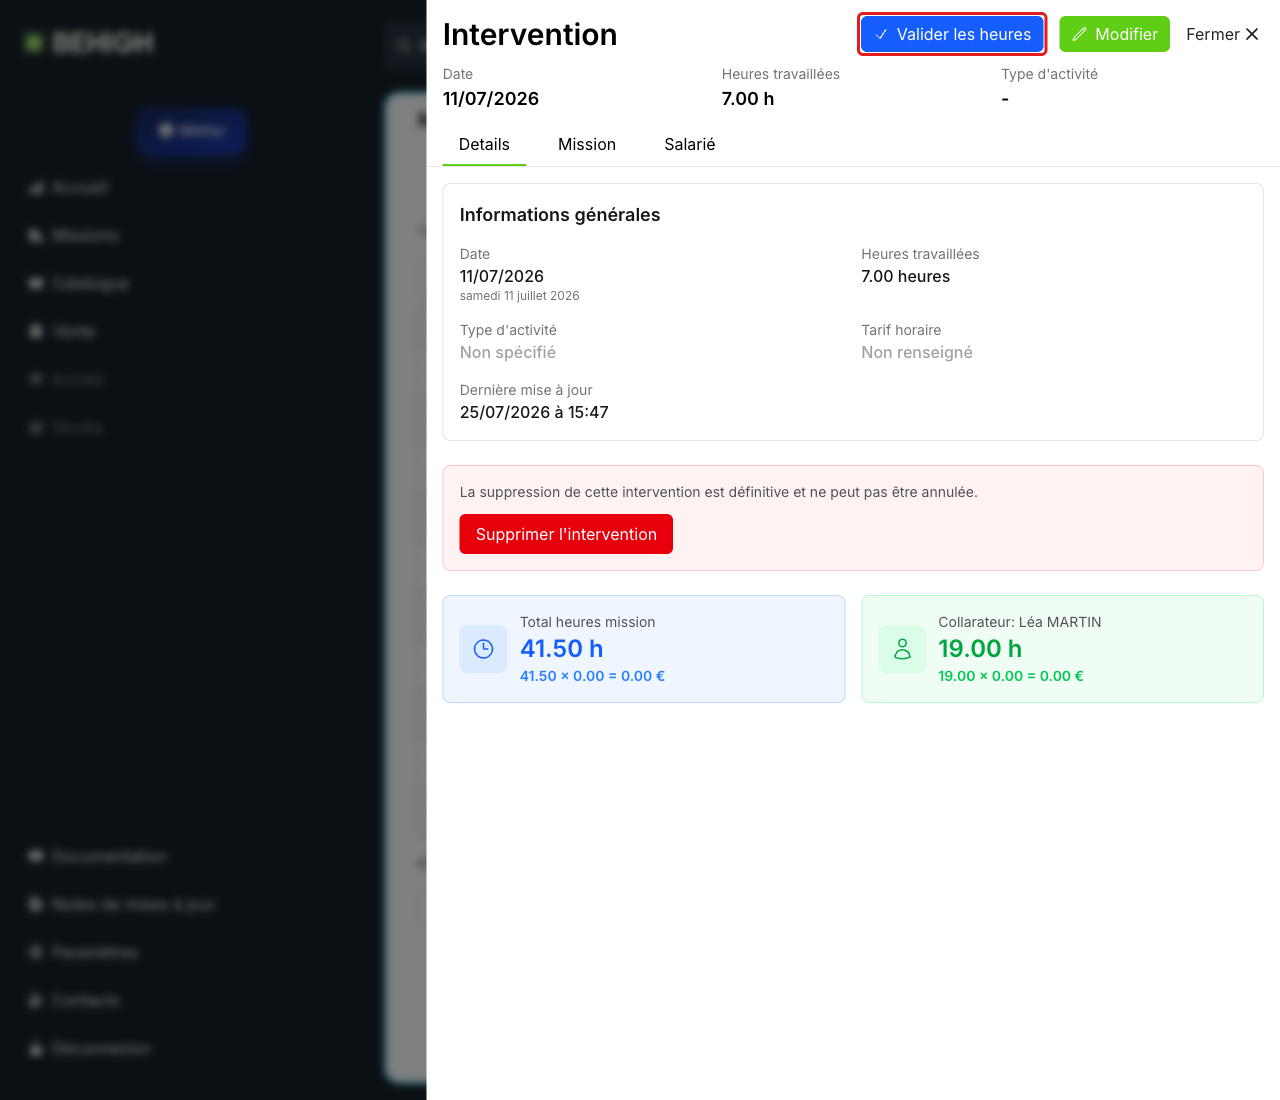Select the Salarié tab

[x=690, y=144]
